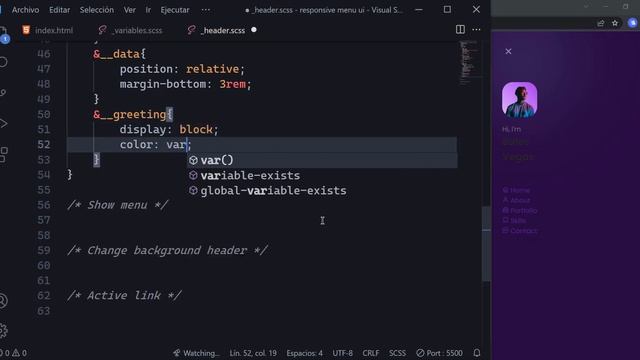Viewport: 640px width, 360px height.
Task: Expand the hidden menu items ellipsis in the title bar
Action: 206,10
